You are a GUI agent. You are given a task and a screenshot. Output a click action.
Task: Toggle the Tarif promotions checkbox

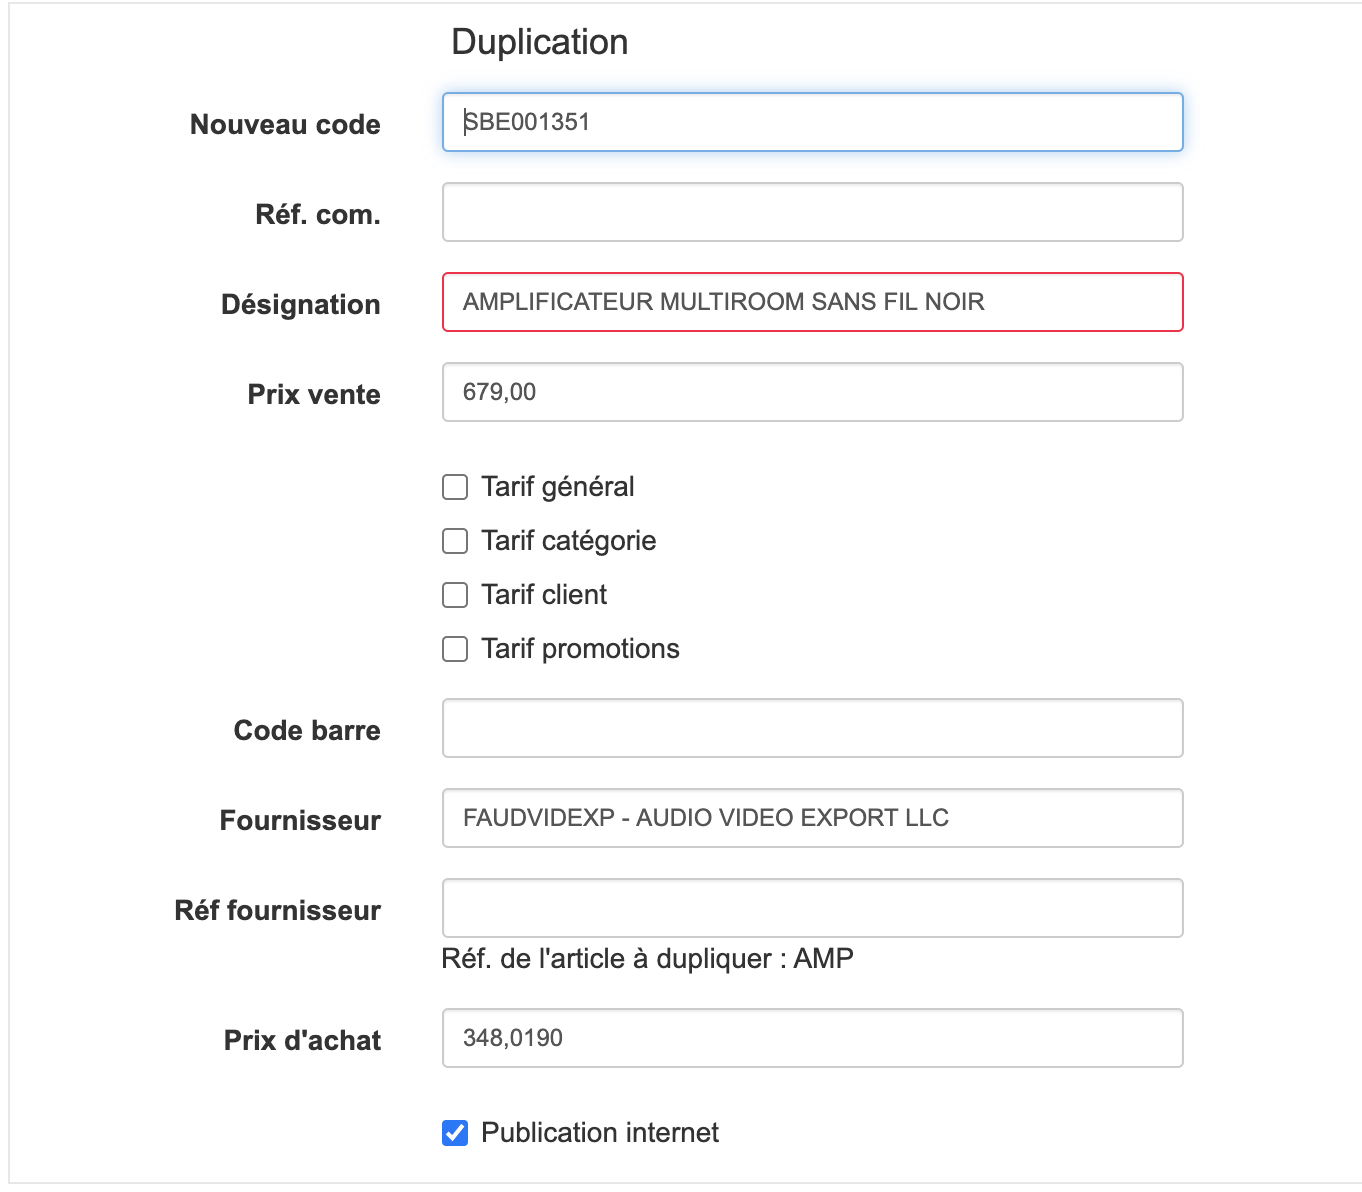click(455, 649)
